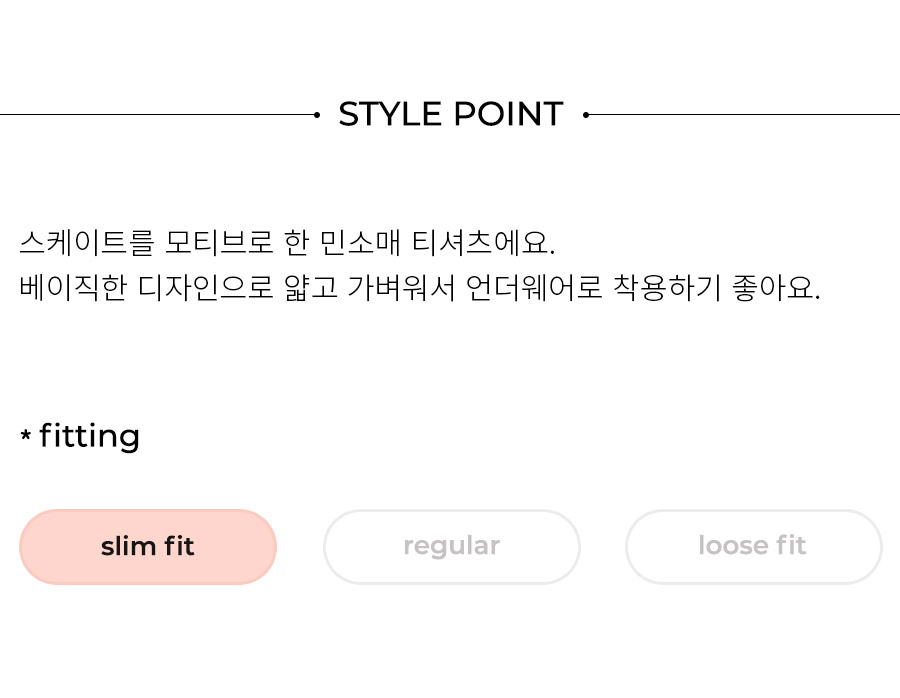The image size is (900, 698).
Task: Click the STYLE POINT heading
Action: pos(451,114)
